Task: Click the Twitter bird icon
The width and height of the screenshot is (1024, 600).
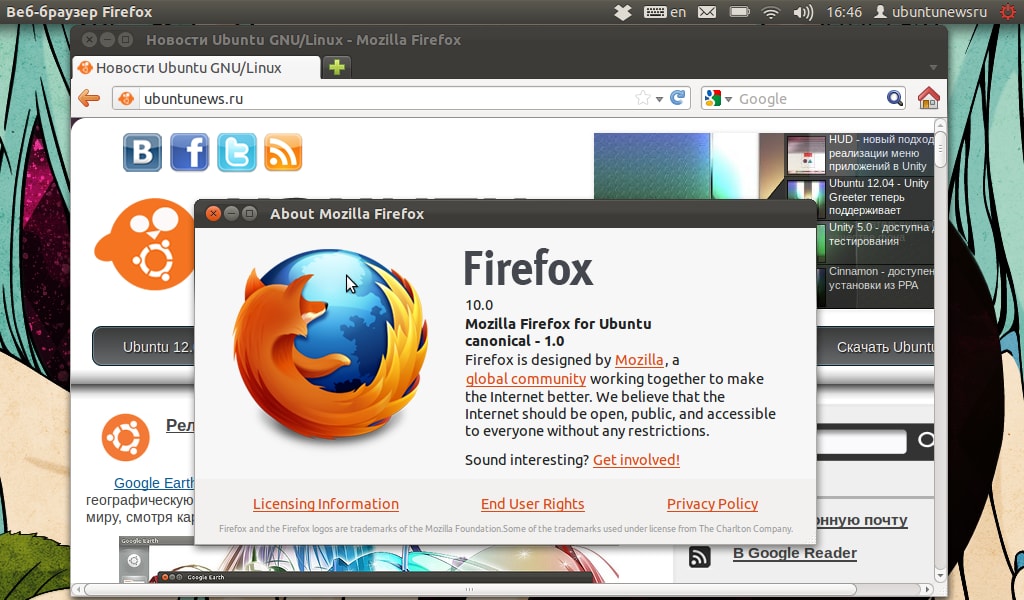Action: tap(236, 152)
